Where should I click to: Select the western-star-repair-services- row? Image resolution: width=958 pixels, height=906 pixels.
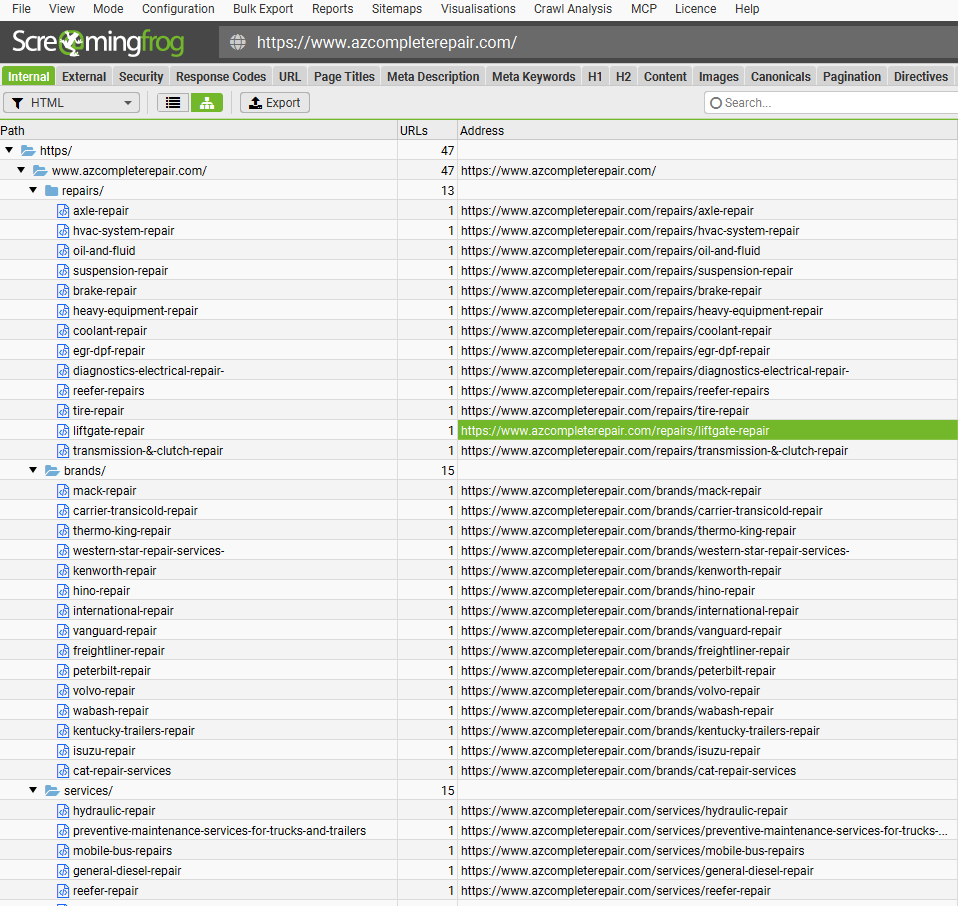(x=479, y=550)
